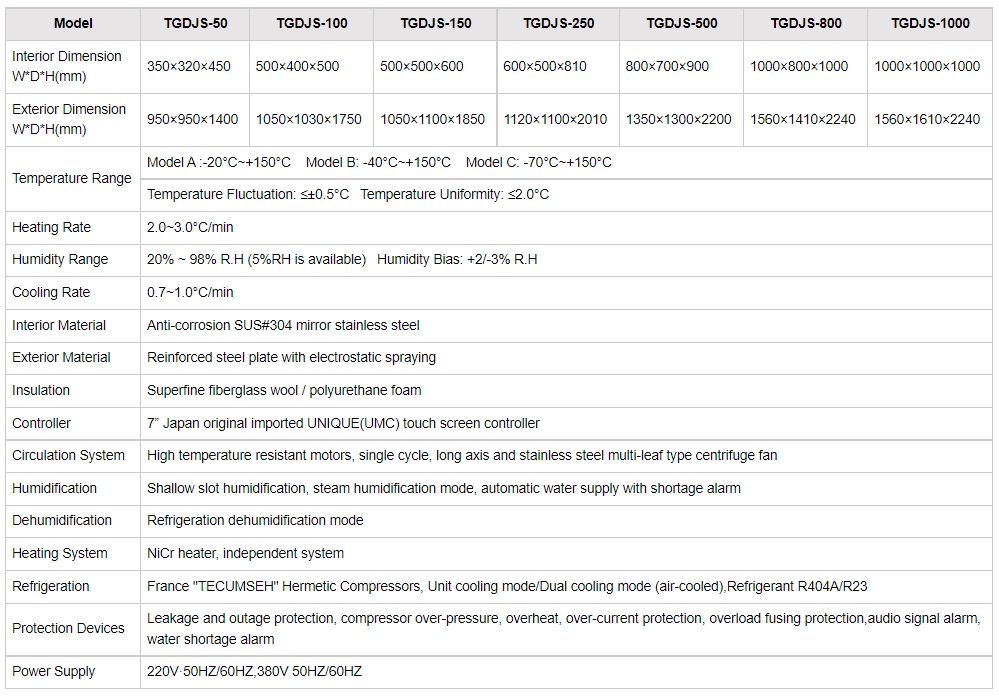999x697 pixels.
Task: Select the Circulation System row label
Action: (68, 455)
